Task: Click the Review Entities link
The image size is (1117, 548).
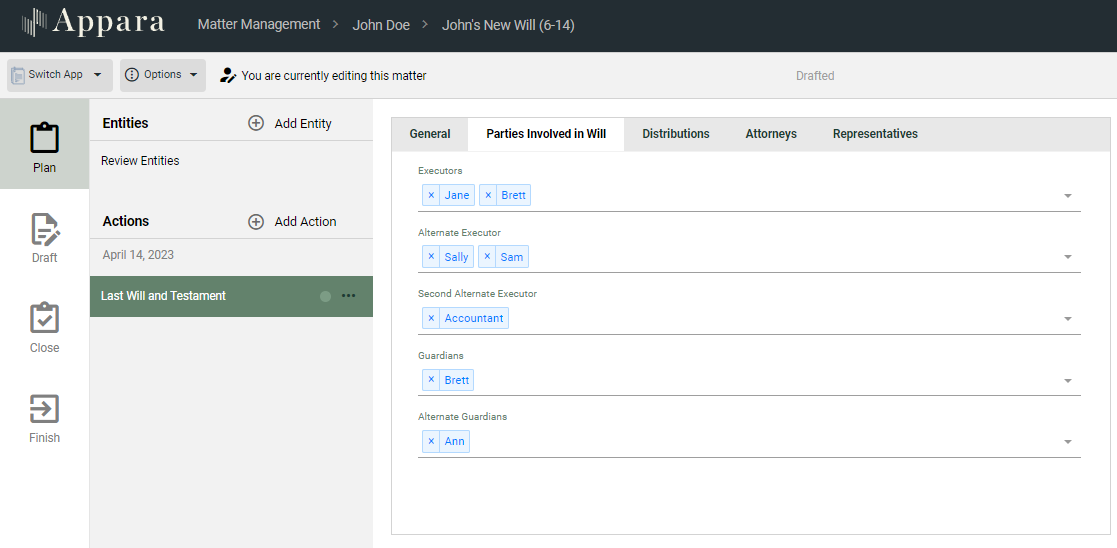Action: click(140, 161)
